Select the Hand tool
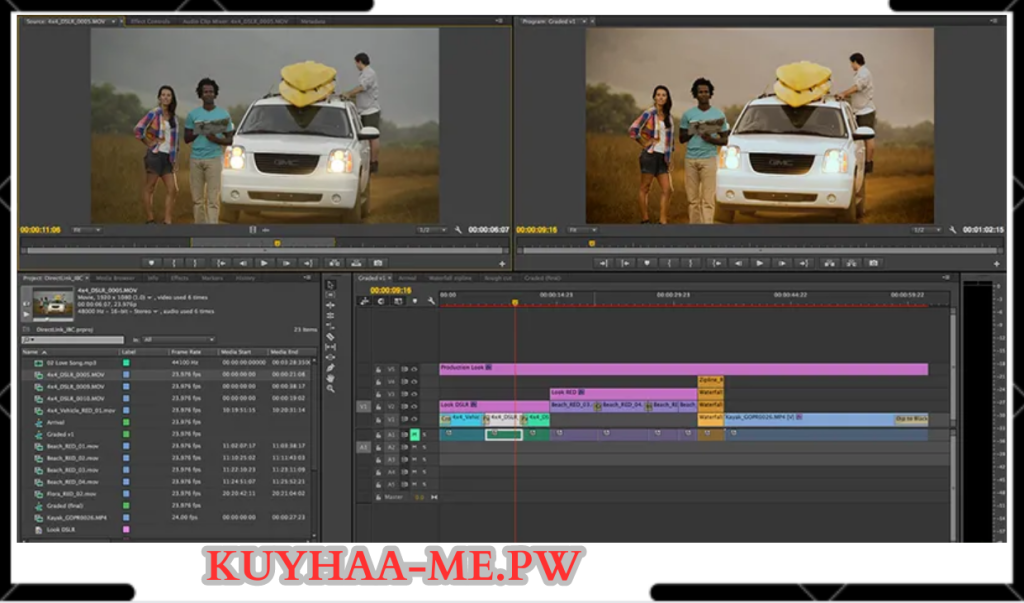Image resolution: width=1024 pixels, height=603 pixels. click(x=330, y=378)
